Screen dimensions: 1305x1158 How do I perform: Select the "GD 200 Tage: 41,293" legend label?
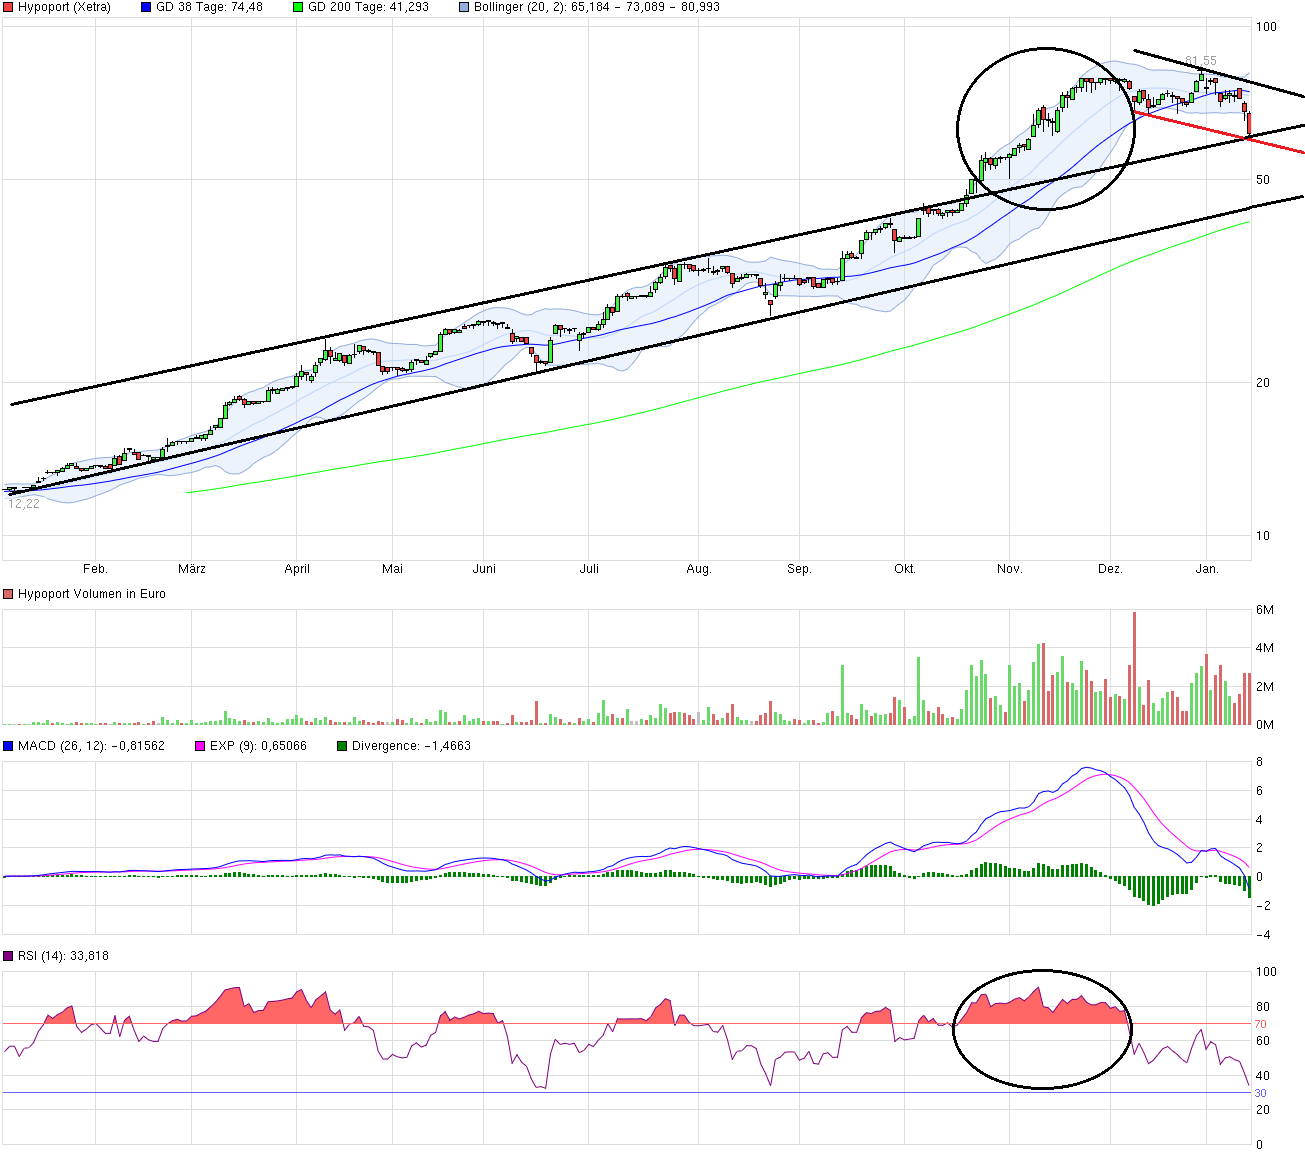pyautogui.click(x=368, y=7)
